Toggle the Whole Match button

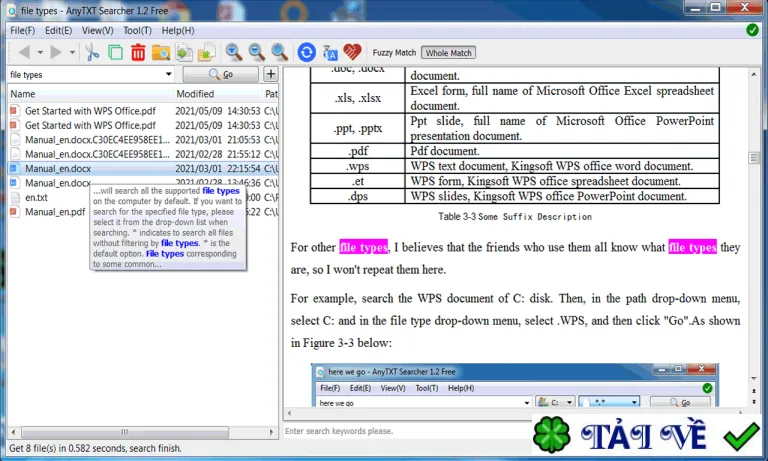tap(448, 52)
